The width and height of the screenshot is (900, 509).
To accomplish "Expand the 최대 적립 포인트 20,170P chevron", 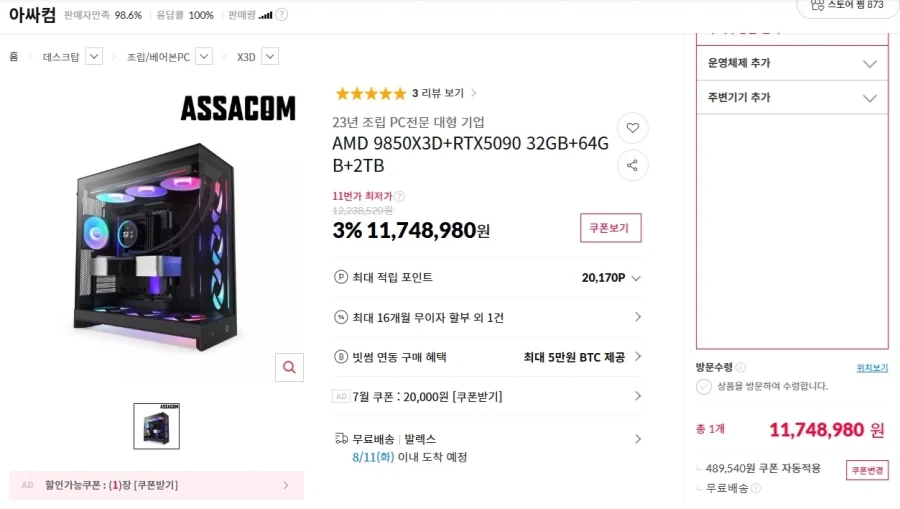I will pyautogui.click(x=636, y=278).
